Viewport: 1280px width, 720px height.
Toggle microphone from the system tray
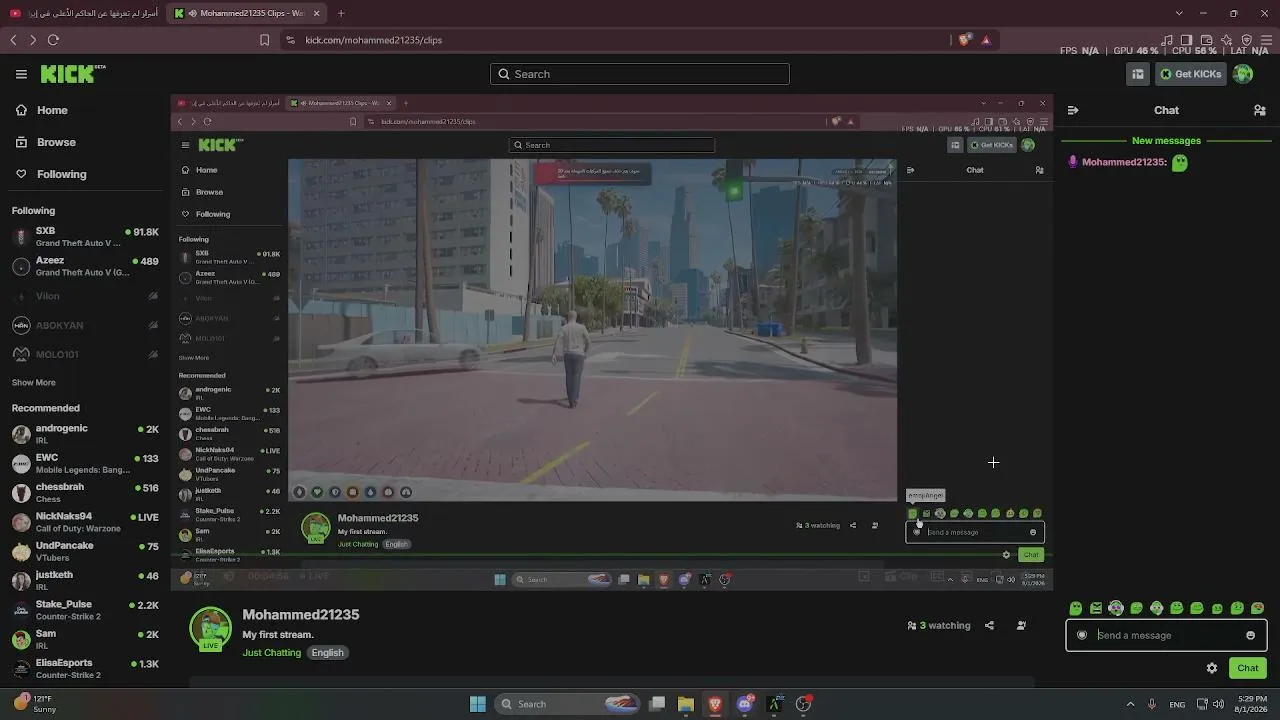[x=1152, y=704]
